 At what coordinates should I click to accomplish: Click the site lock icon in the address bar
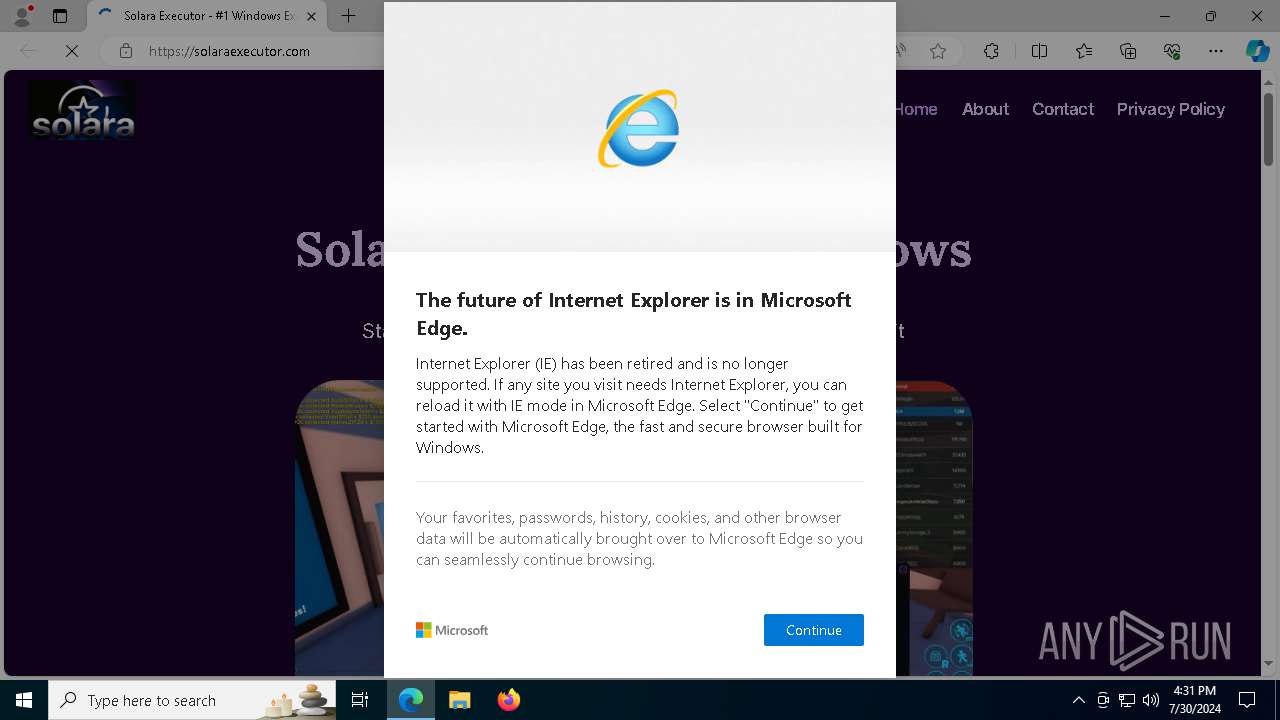point(125,51)
